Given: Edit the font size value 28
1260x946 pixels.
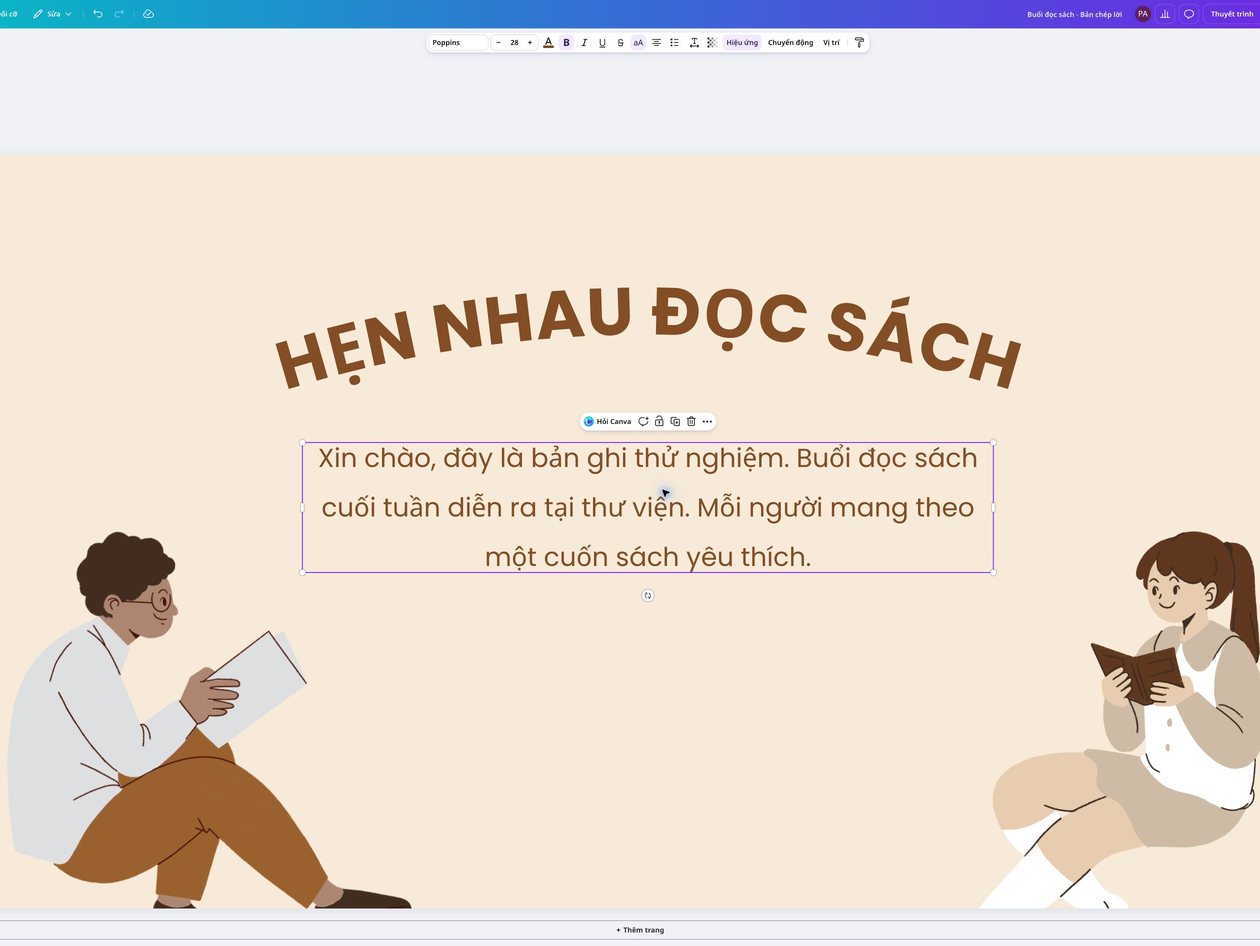Looking at the screenshot, I should tap(514, 43).
